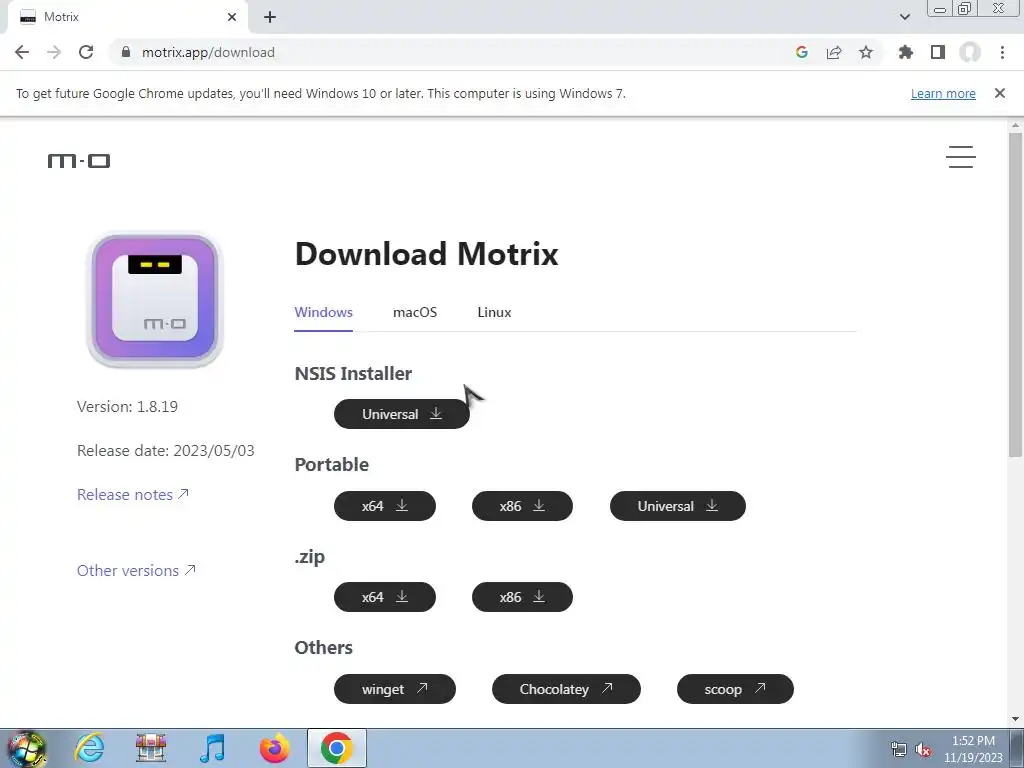Share this page using share icon
This screenshot has height=768, width=1024.
pyautogui.click(x=834, y=52)
